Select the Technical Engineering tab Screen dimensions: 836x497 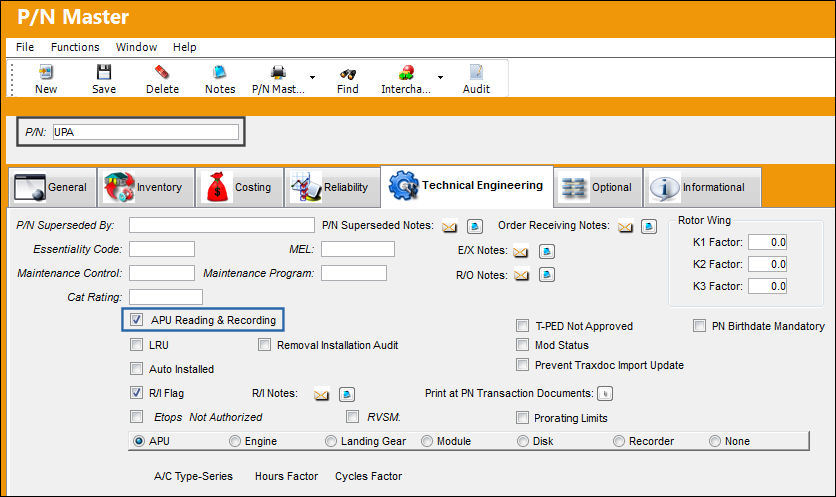(x=467, y=186)
